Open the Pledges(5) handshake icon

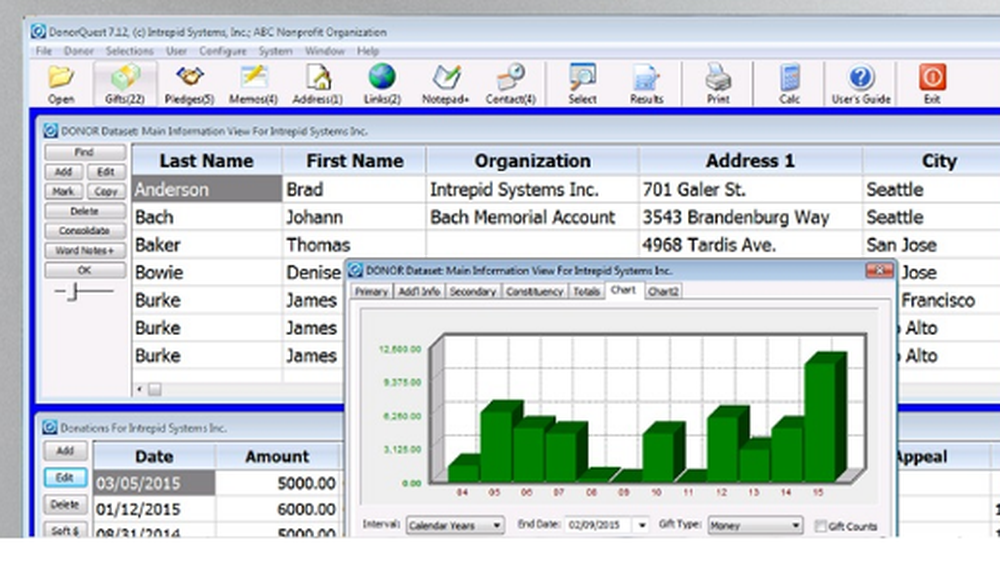(x=189, y=84)
